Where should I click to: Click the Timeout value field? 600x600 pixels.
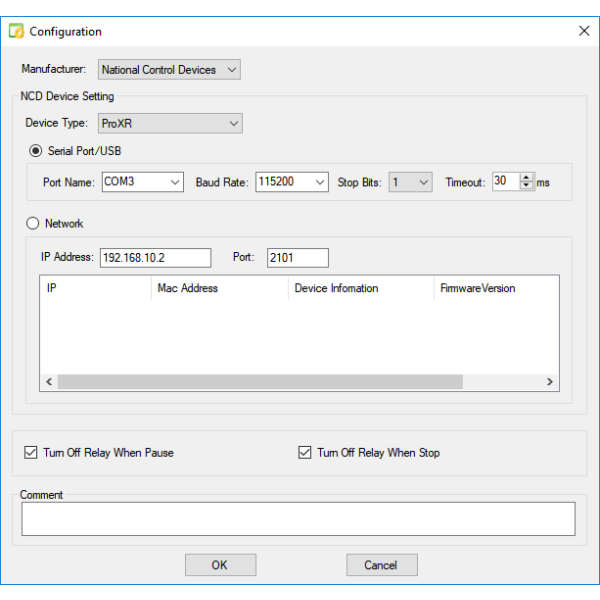(x=506, y=181)
